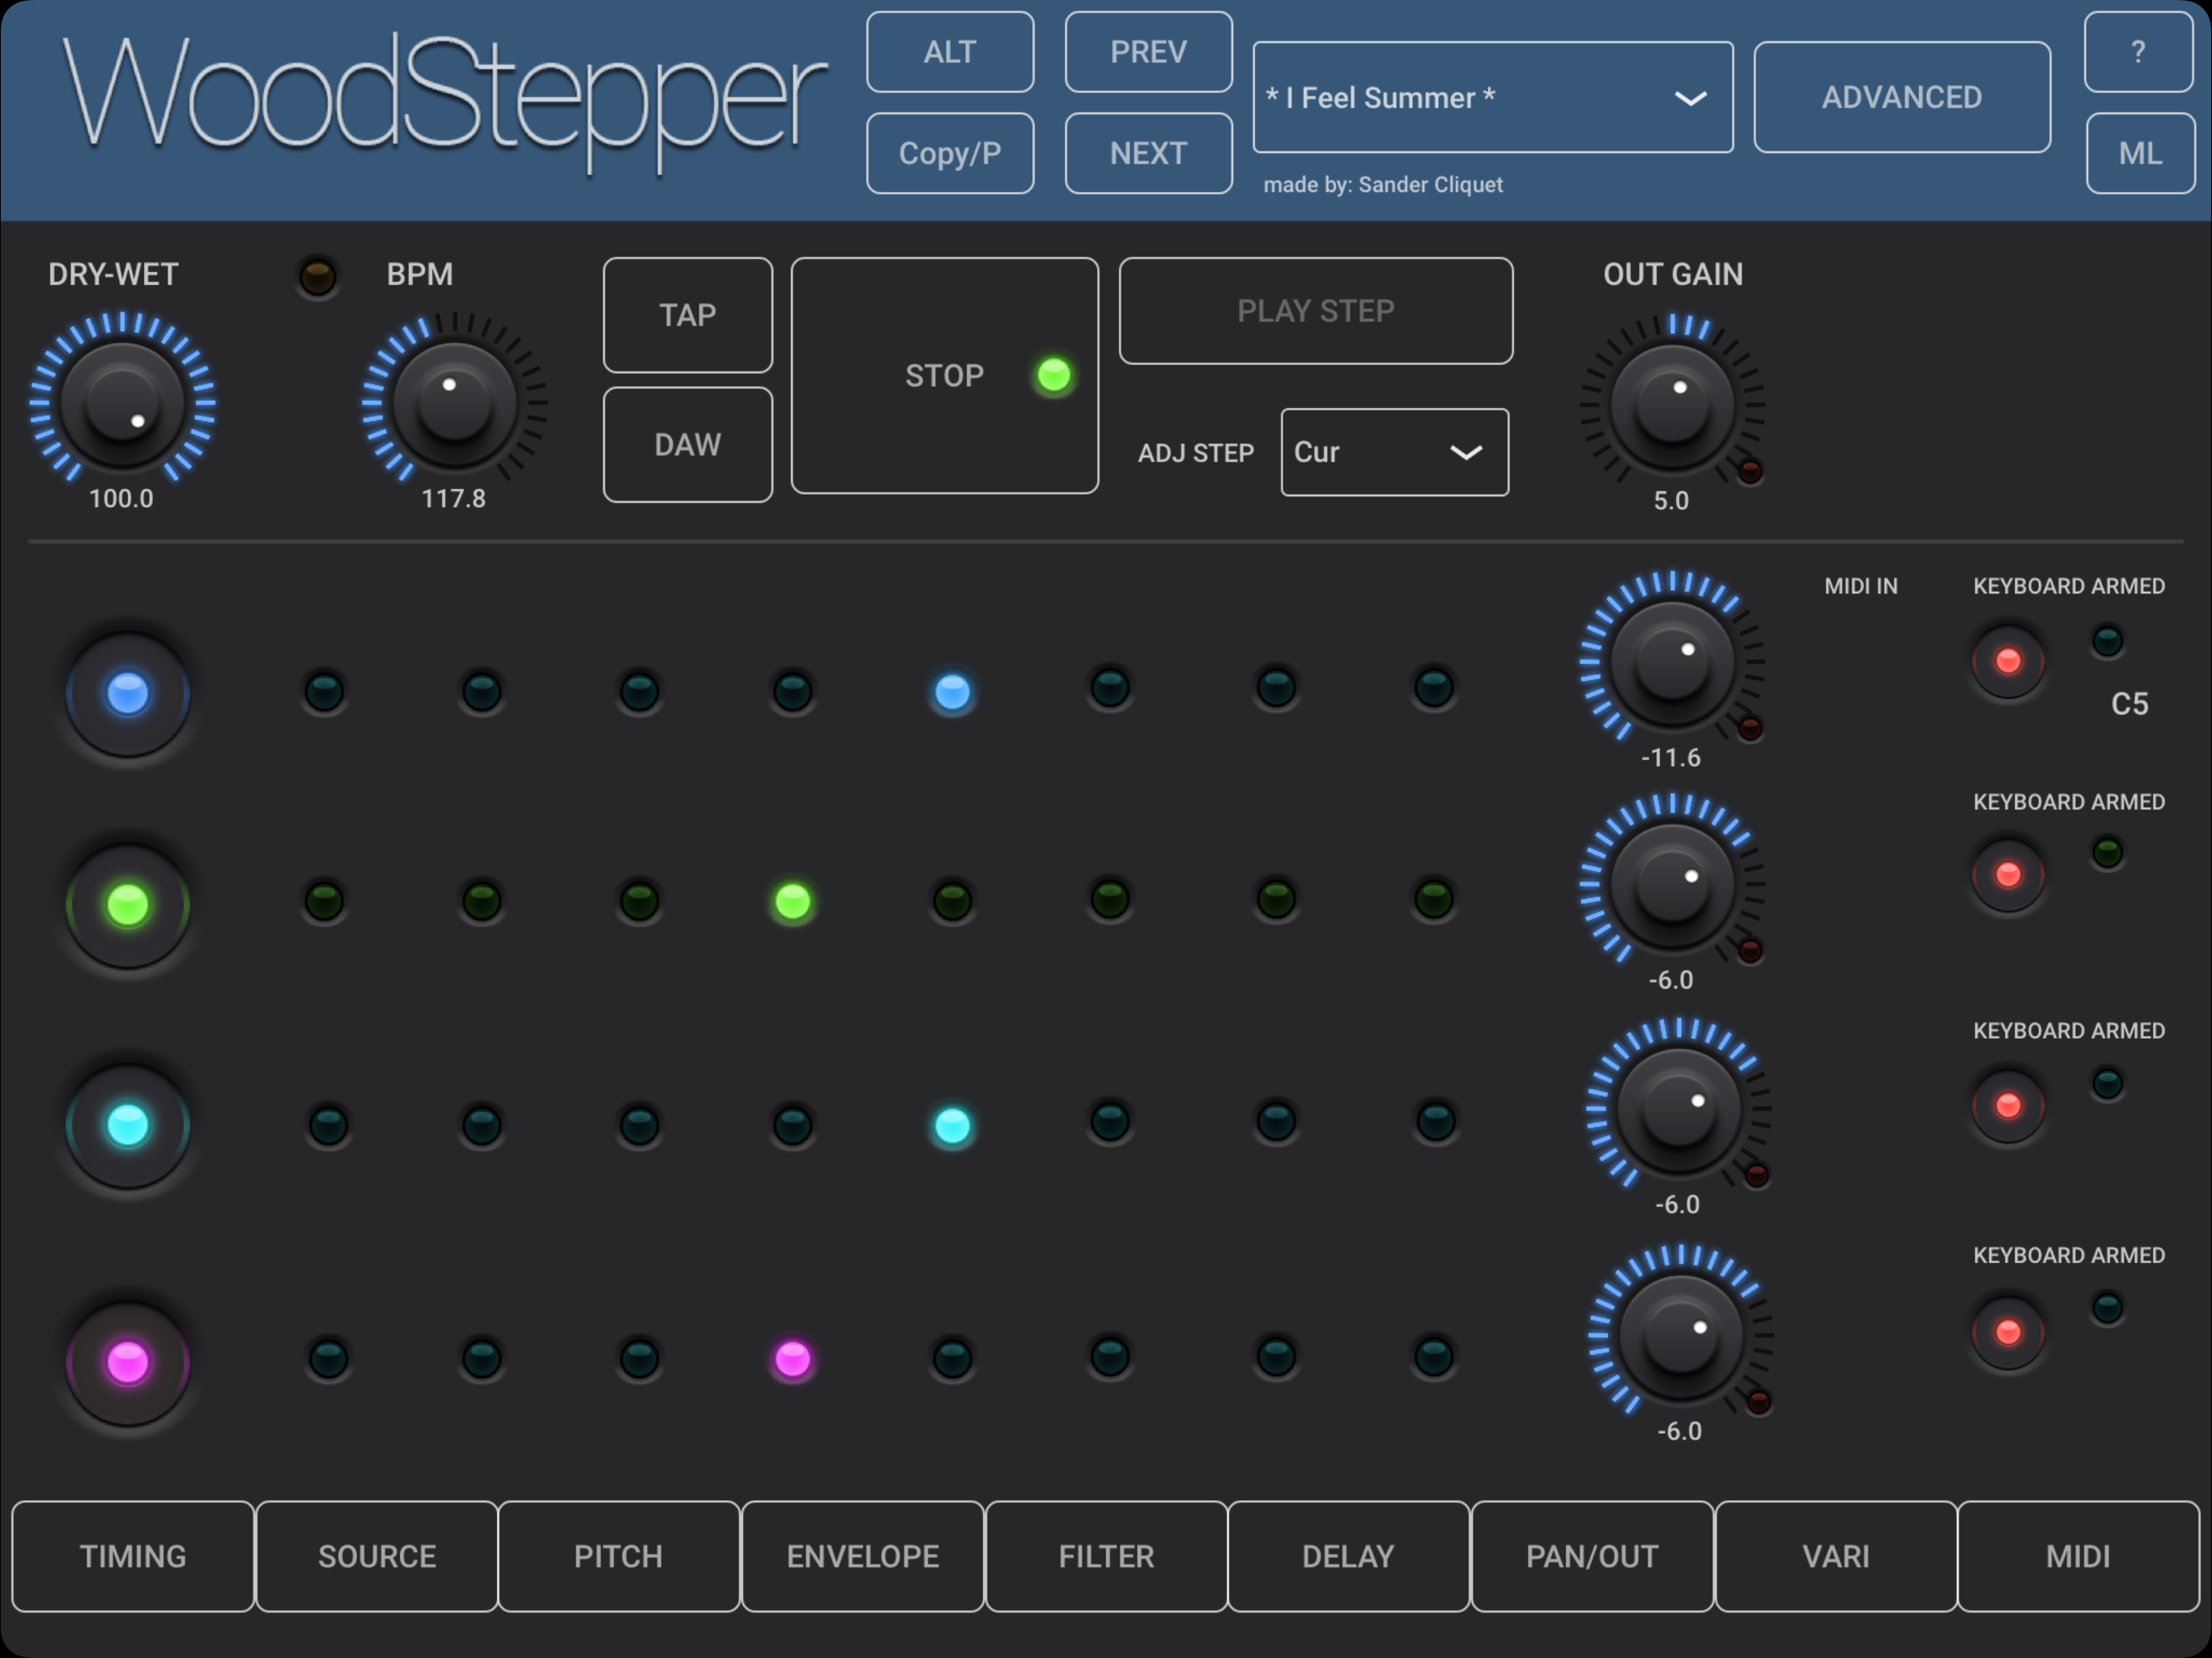Click the lit magenta step in fourth row
The height and width of the screenshot is (1658, 2212).
pyautogui.click(x=792, y=1359)
